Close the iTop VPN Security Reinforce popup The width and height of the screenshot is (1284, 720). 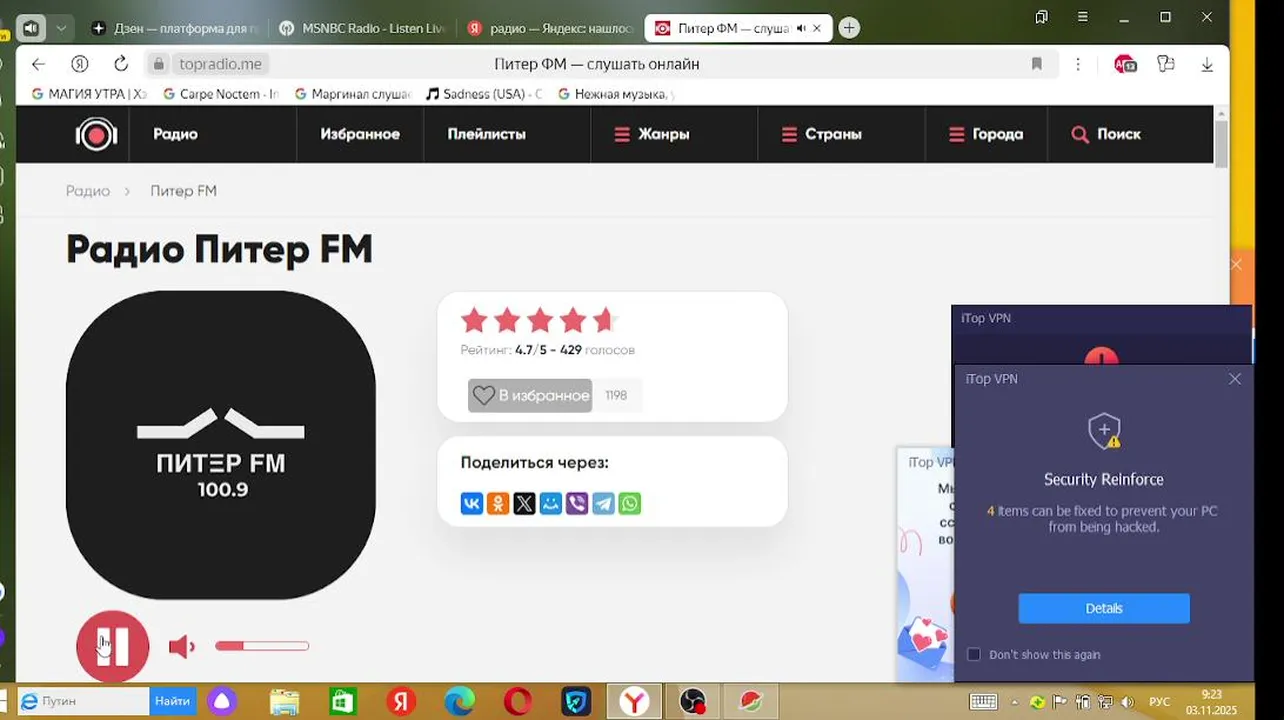pyautogui.click(x=1235, y=379)
